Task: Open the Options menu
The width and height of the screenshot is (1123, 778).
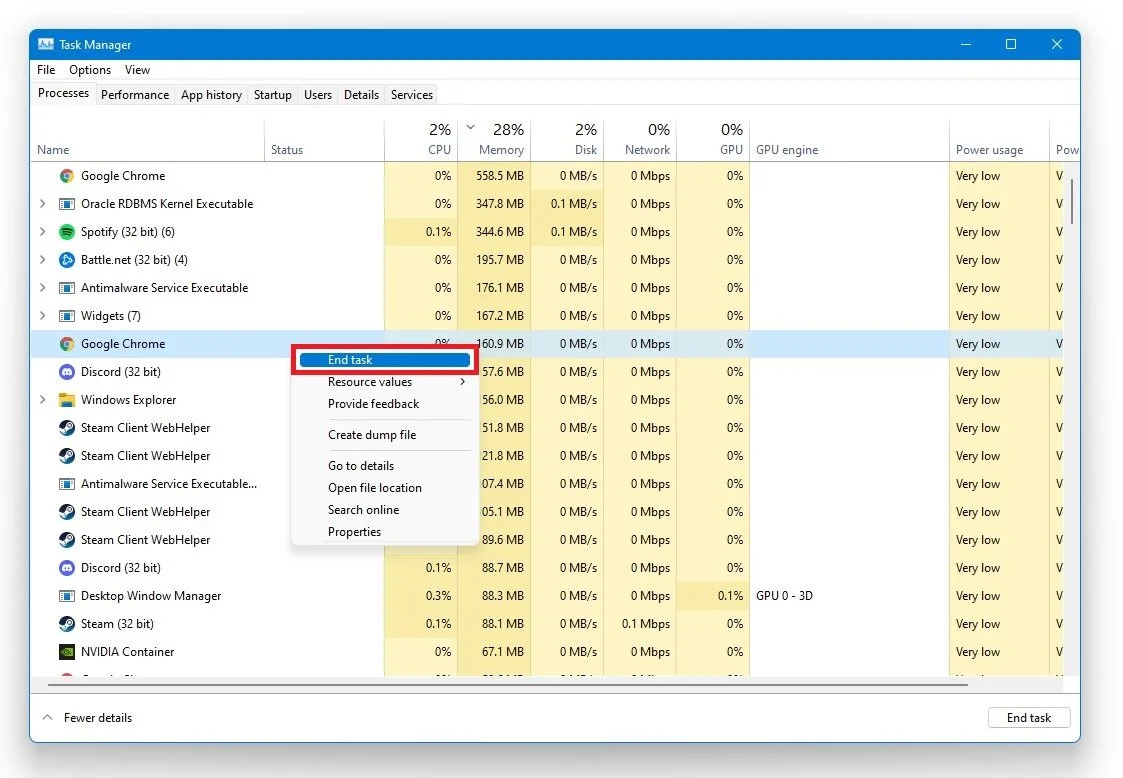Action: (90, 70)
